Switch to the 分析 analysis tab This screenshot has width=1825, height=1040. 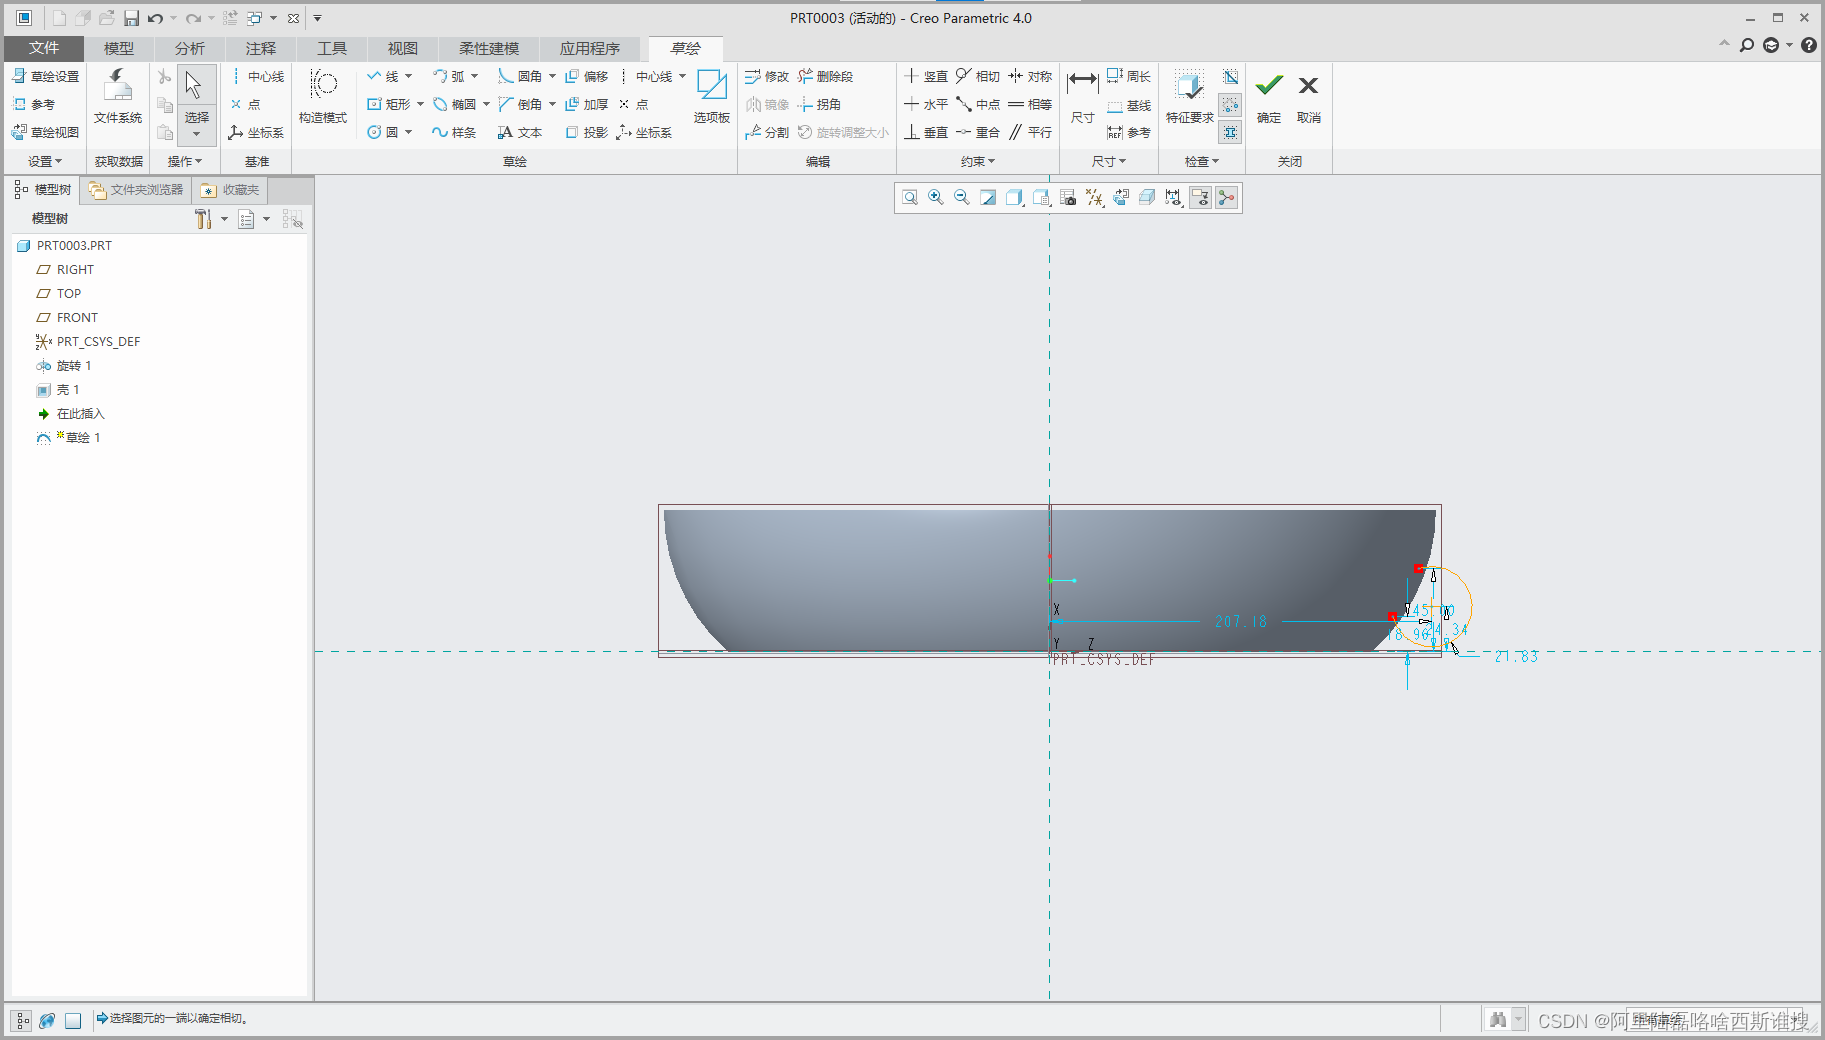190,48
